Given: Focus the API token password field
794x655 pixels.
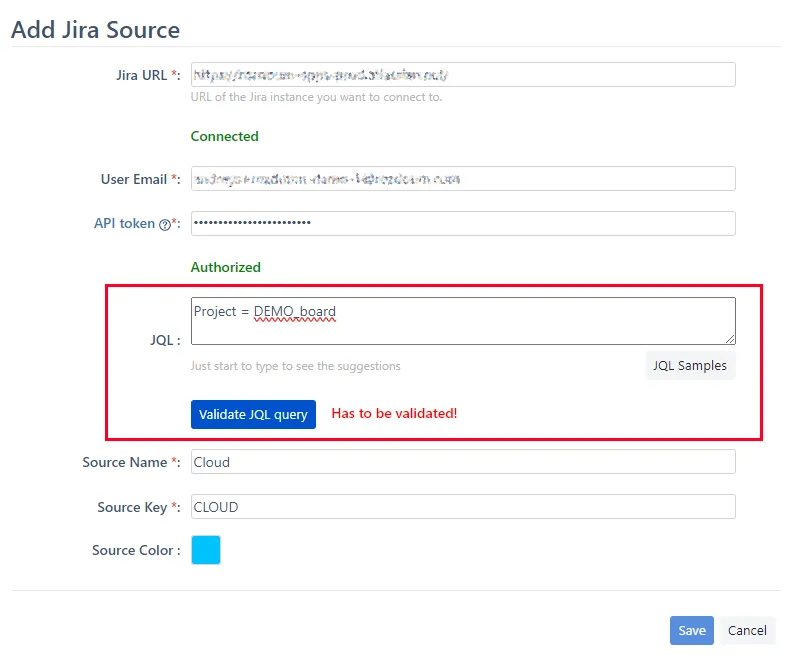Looking at the screenshot, I should click(x=463, y=223).
